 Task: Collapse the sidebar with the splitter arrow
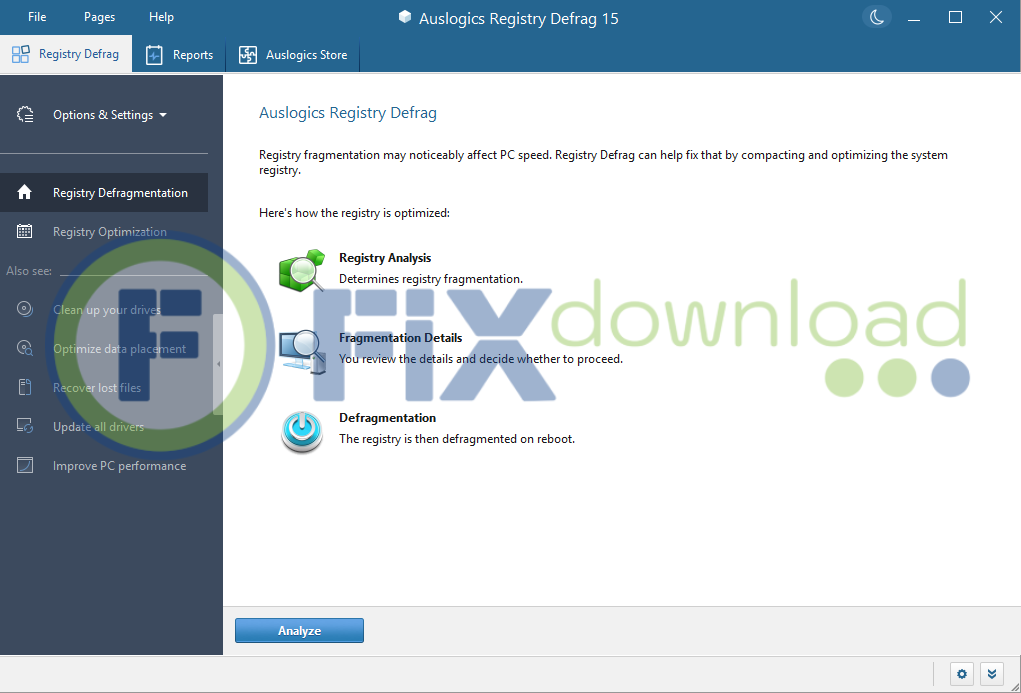[x=218, y=365]
